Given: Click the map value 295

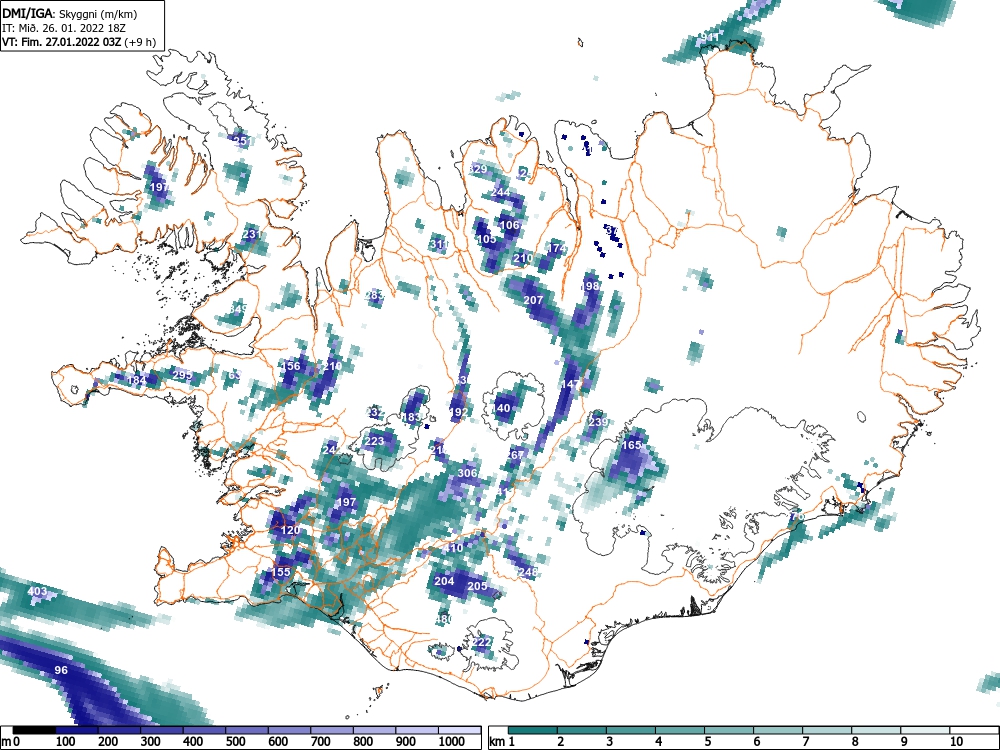Looking at the screenshot, I should pyautogui.click(x=182, y=375).
